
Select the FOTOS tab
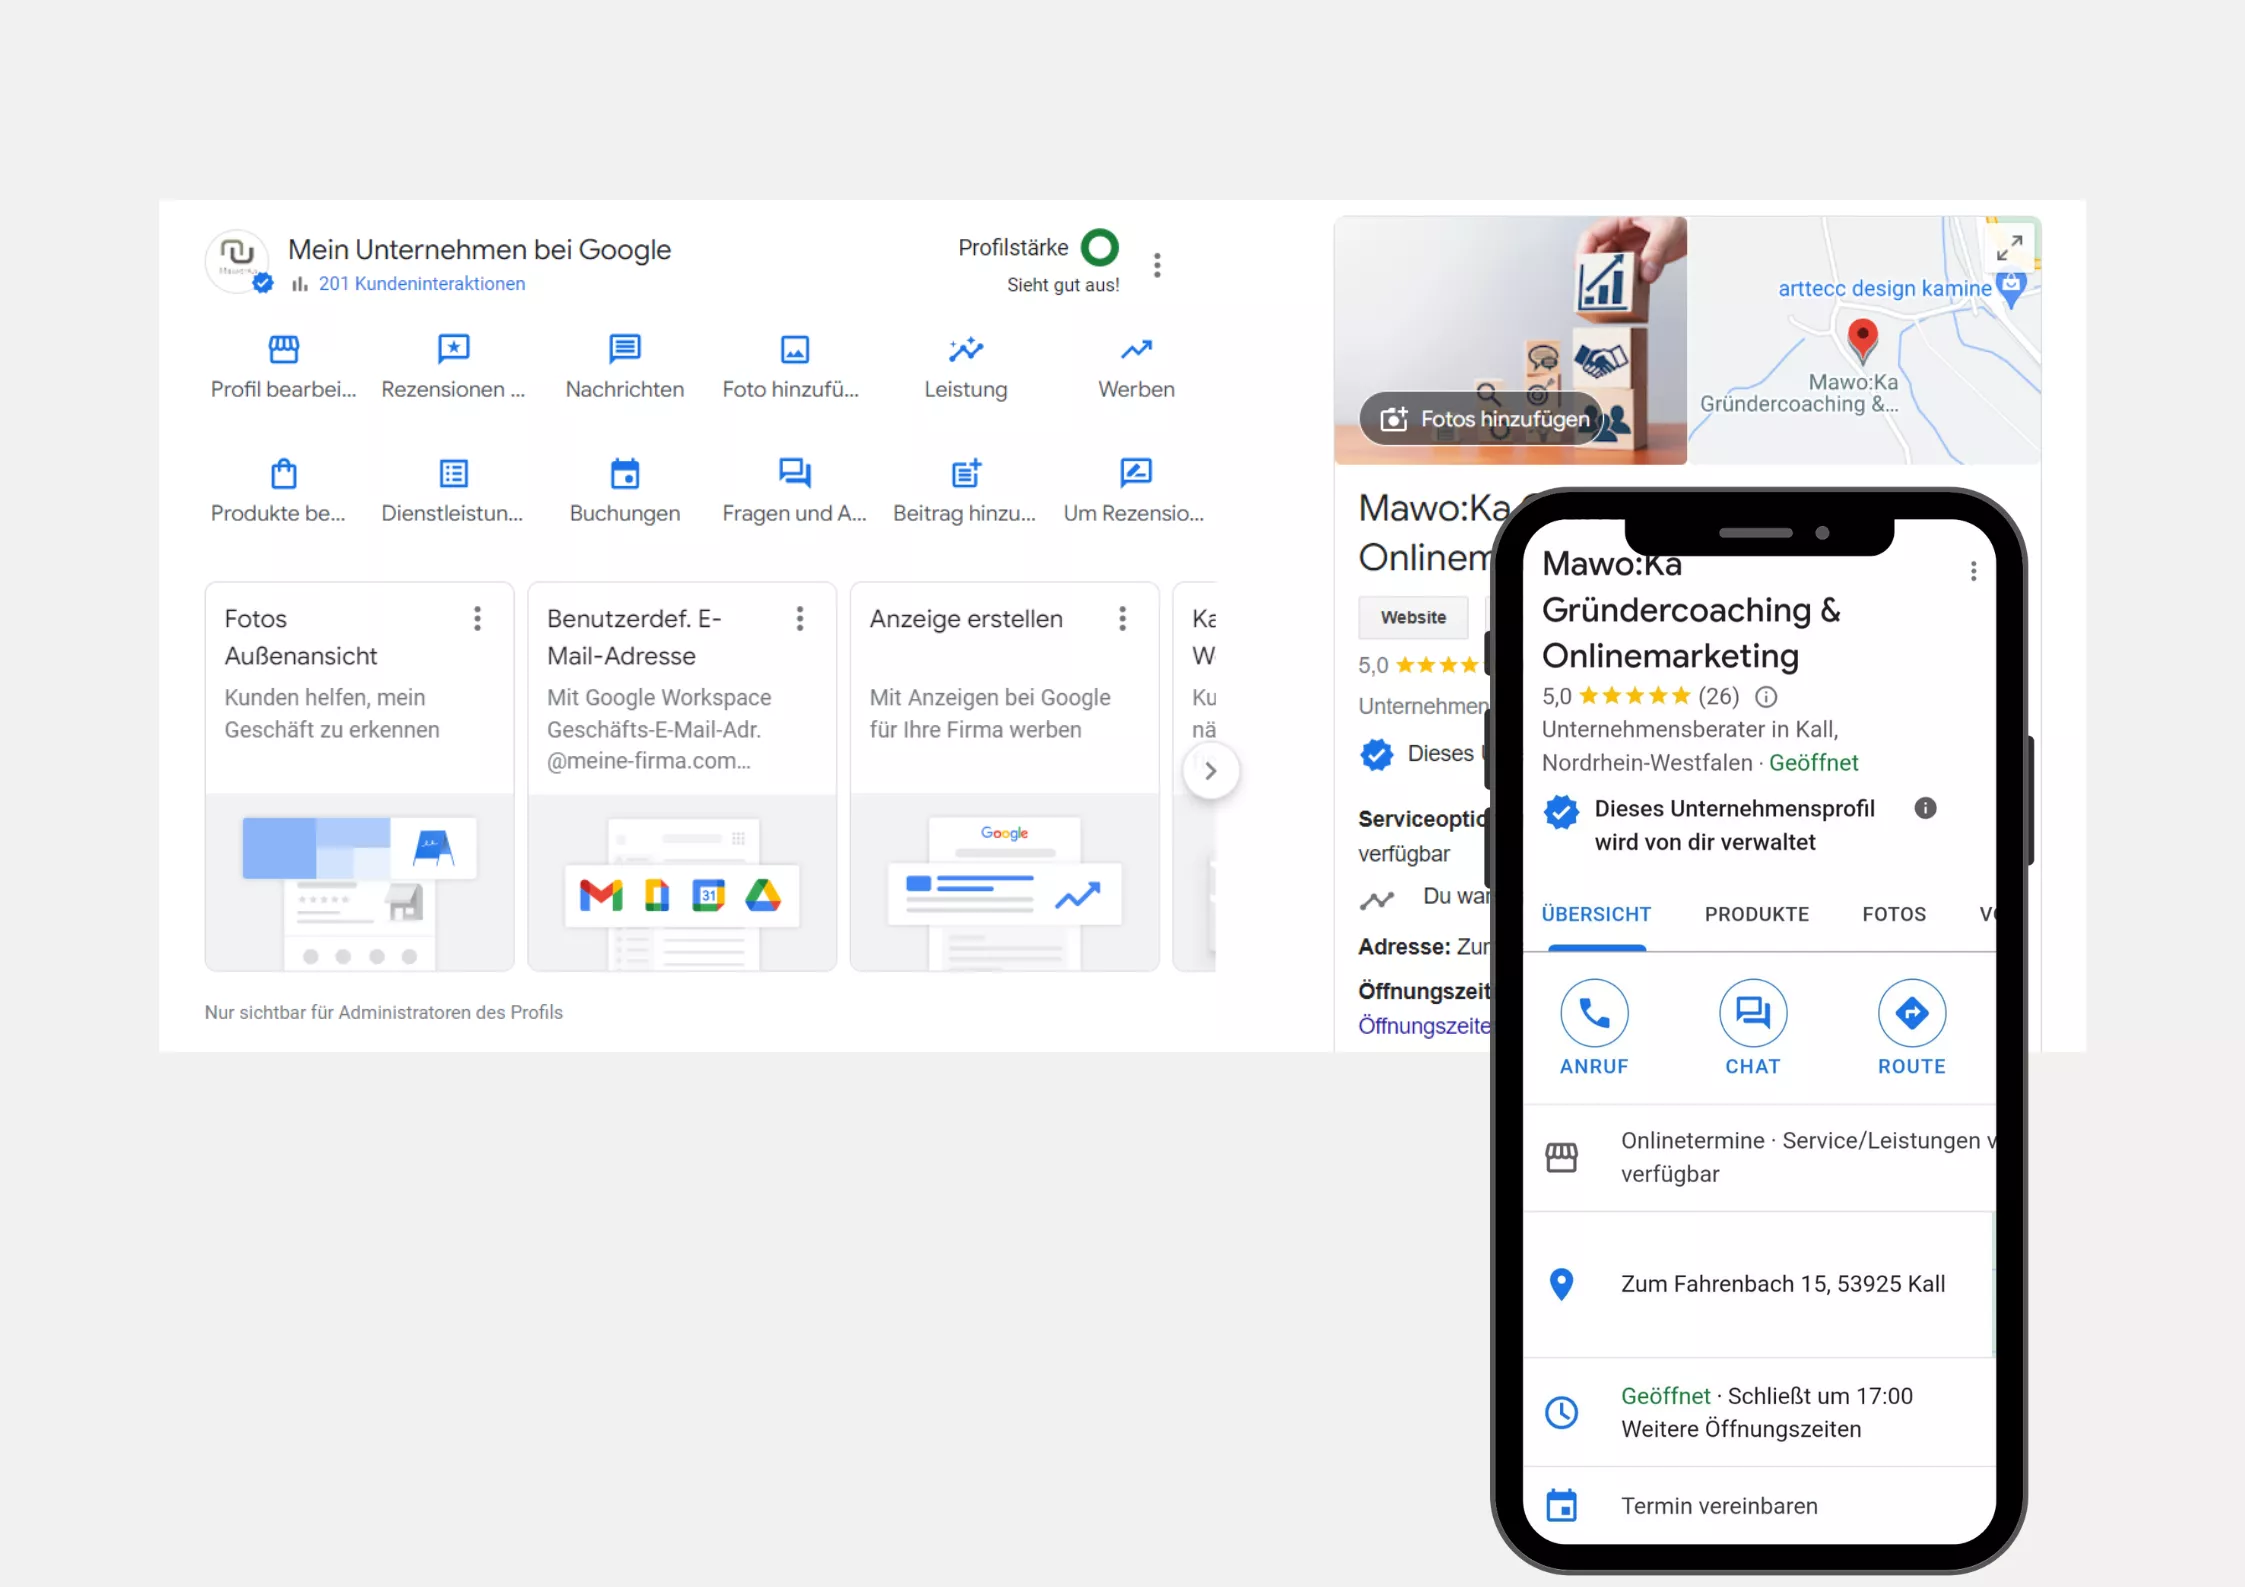1893,914
